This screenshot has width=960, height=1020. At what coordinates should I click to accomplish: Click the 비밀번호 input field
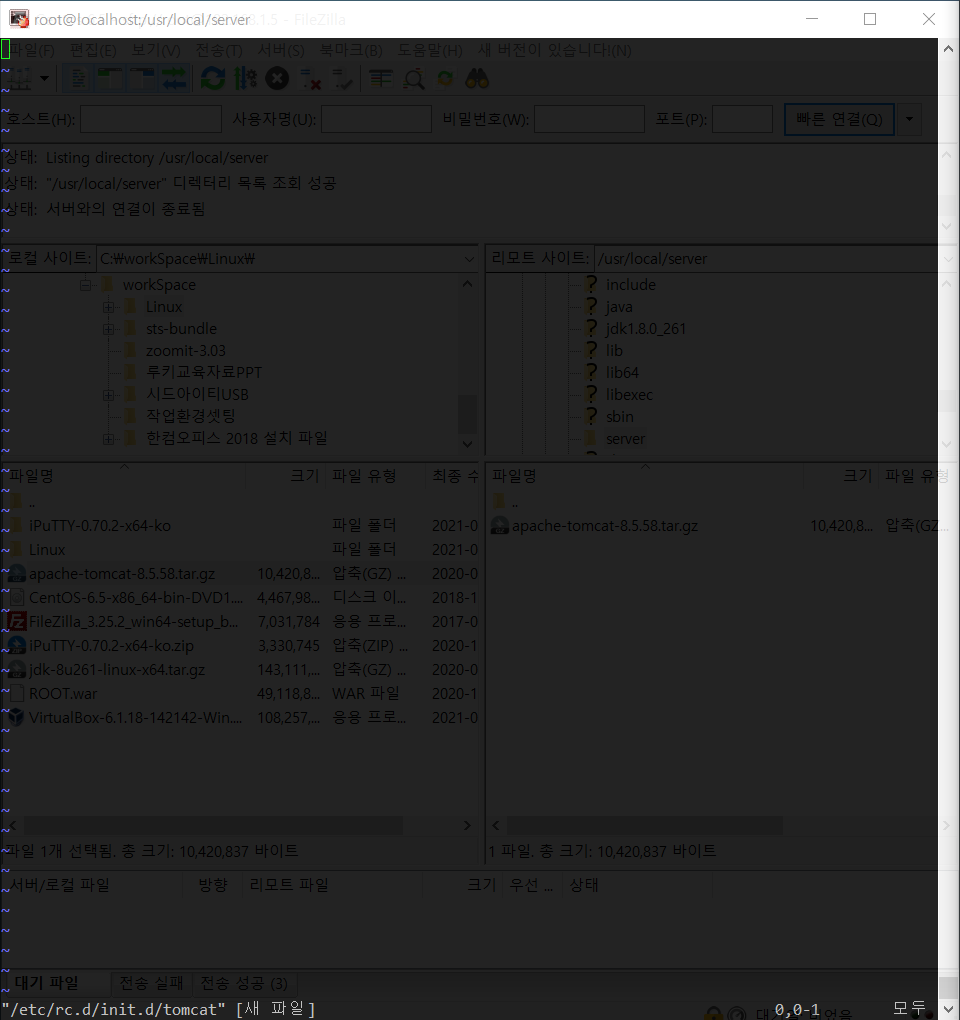click(x=589, y=119)
